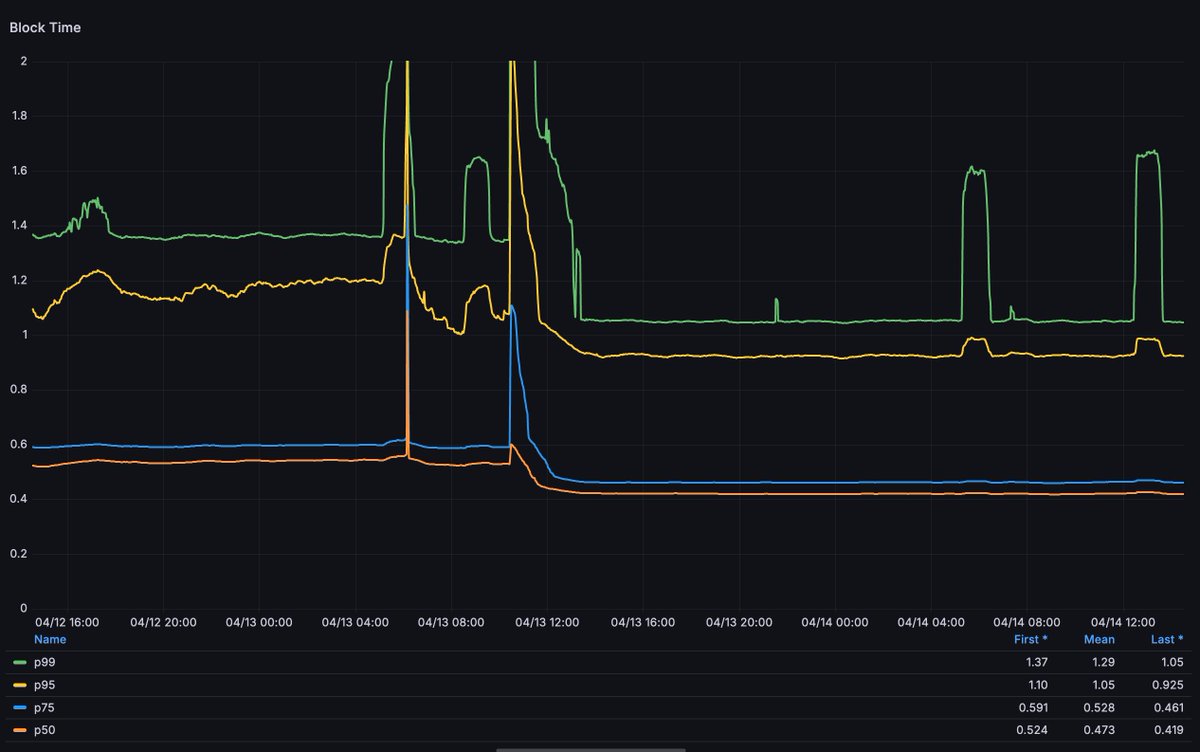This screenshot has height=752, width=1200.
Task: Click the 04/14 08:00 x-axis label
Action: pyautogui.click(x=1028, y=622)
